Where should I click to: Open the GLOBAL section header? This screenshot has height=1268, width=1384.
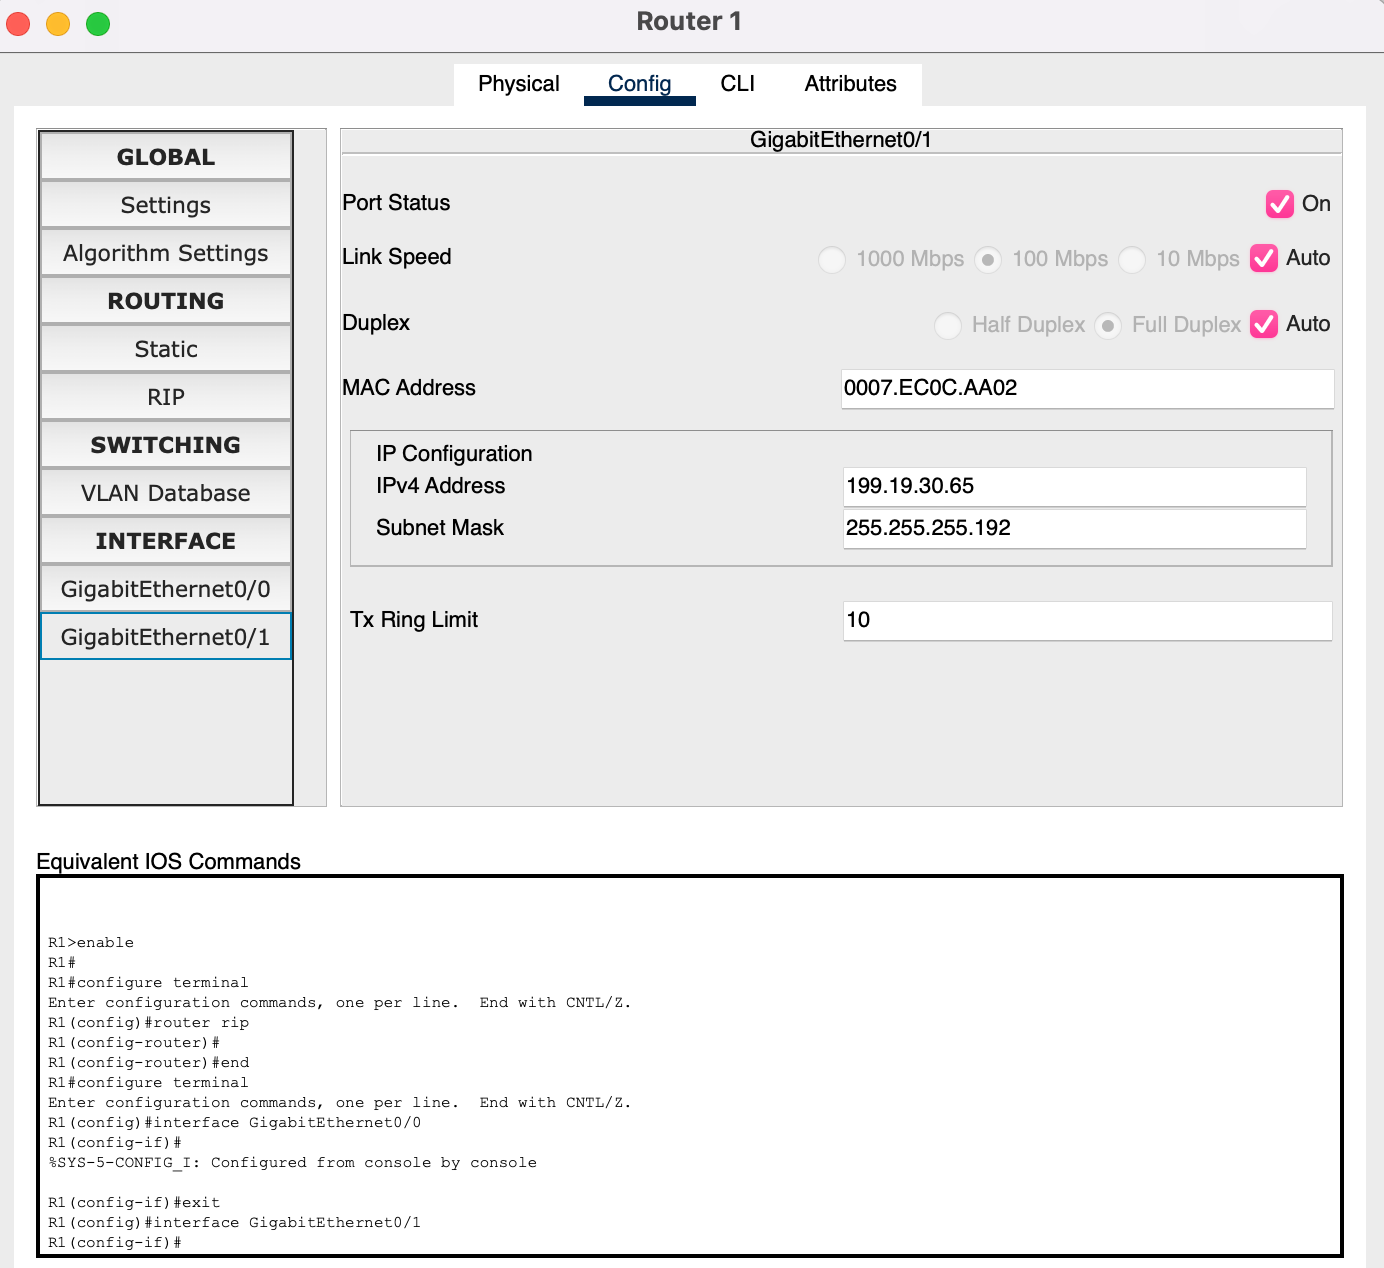tap(166, 157)
